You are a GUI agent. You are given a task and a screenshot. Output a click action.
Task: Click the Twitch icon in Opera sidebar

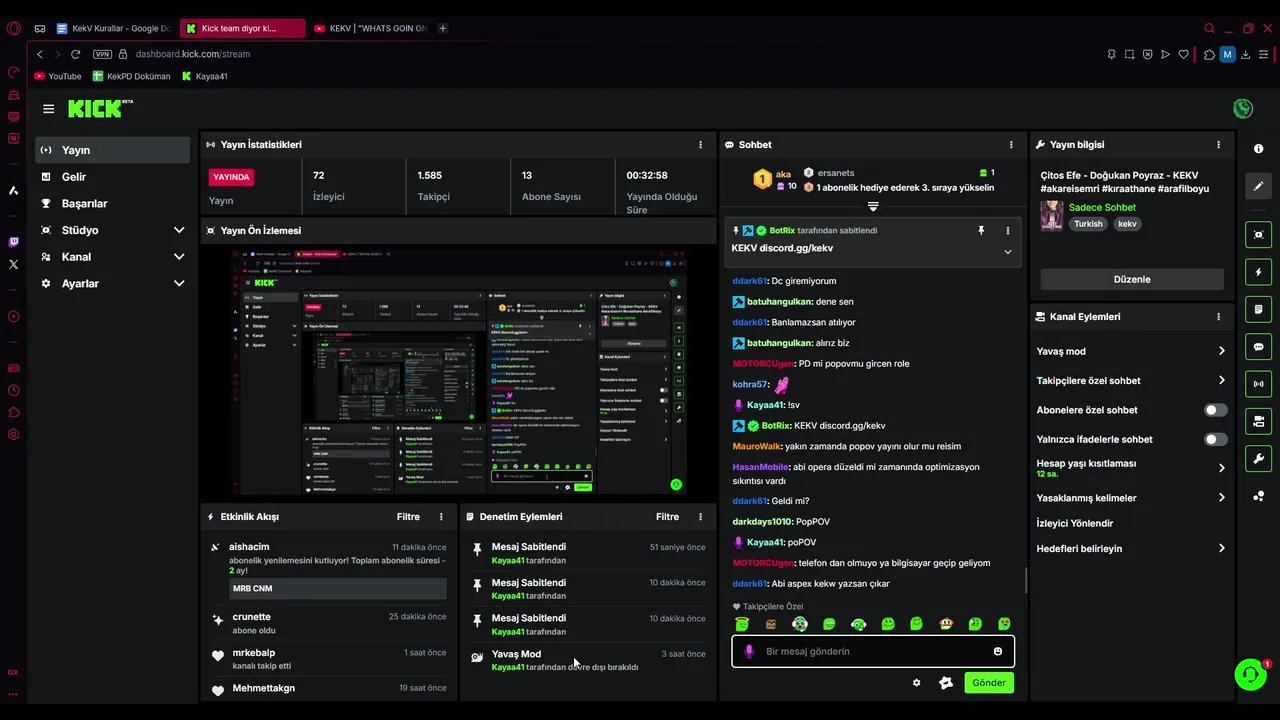[x=13, y=242]
